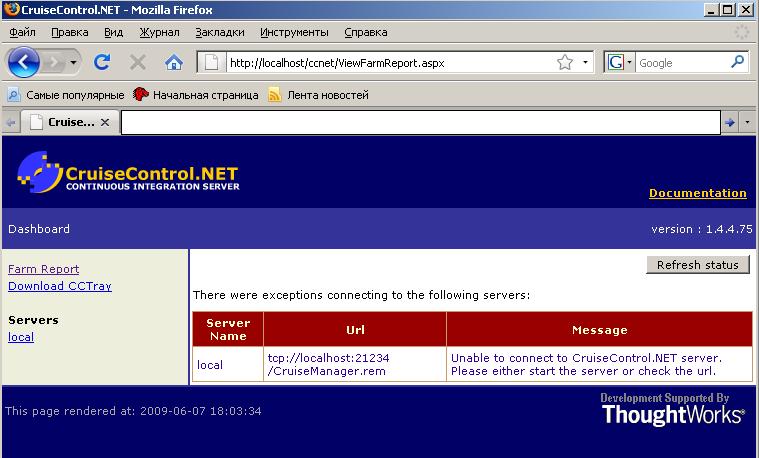Open the local server link in sidebar

pos(21,336)
